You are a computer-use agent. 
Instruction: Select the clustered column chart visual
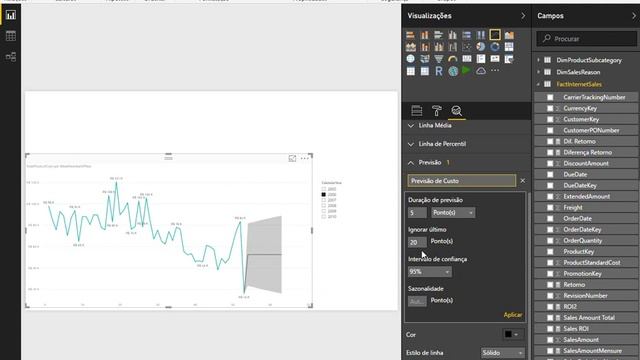(453, 35)
